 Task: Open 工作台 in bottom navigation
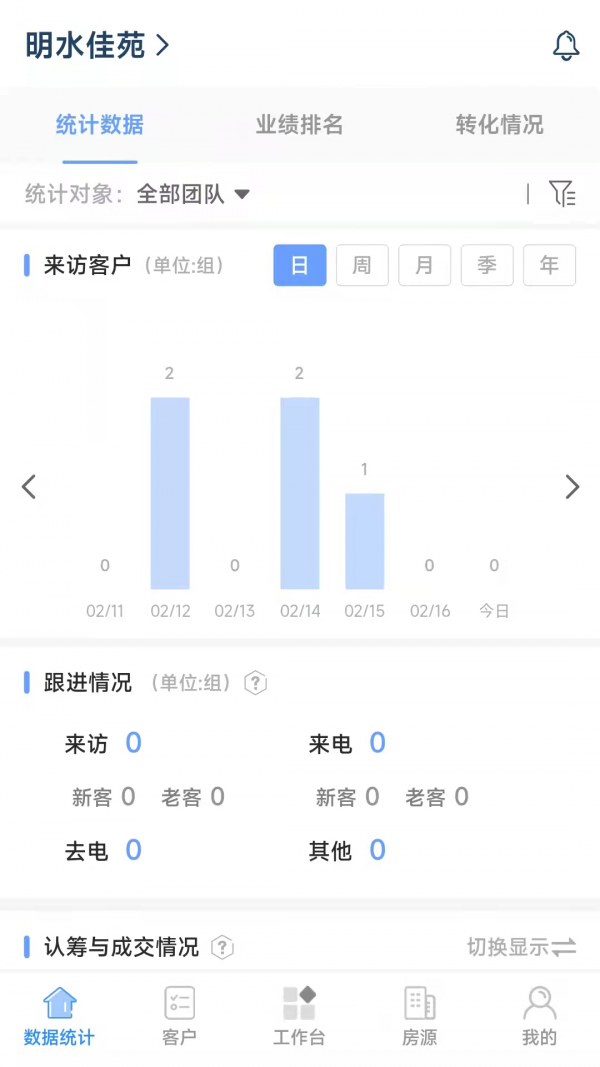(x=299, y=1016)
